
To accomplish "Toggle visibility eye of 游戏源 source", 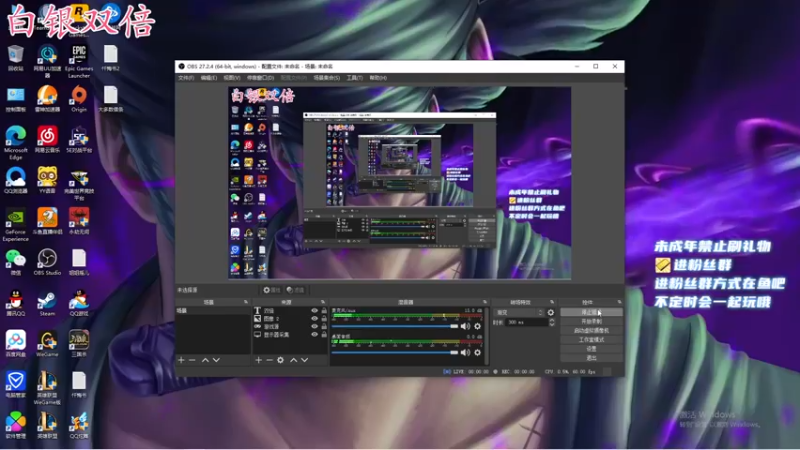I will 314,327.
